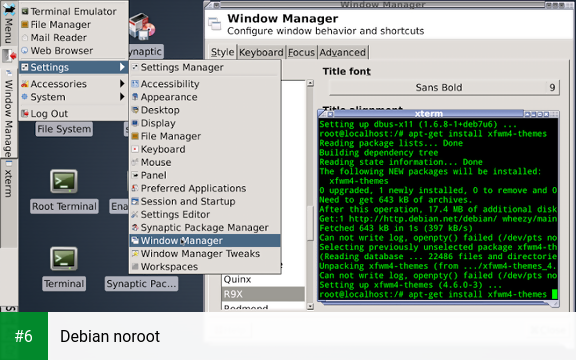
Task: Click the theme list scrollbar thumb
Action: (x=310, y=223)
